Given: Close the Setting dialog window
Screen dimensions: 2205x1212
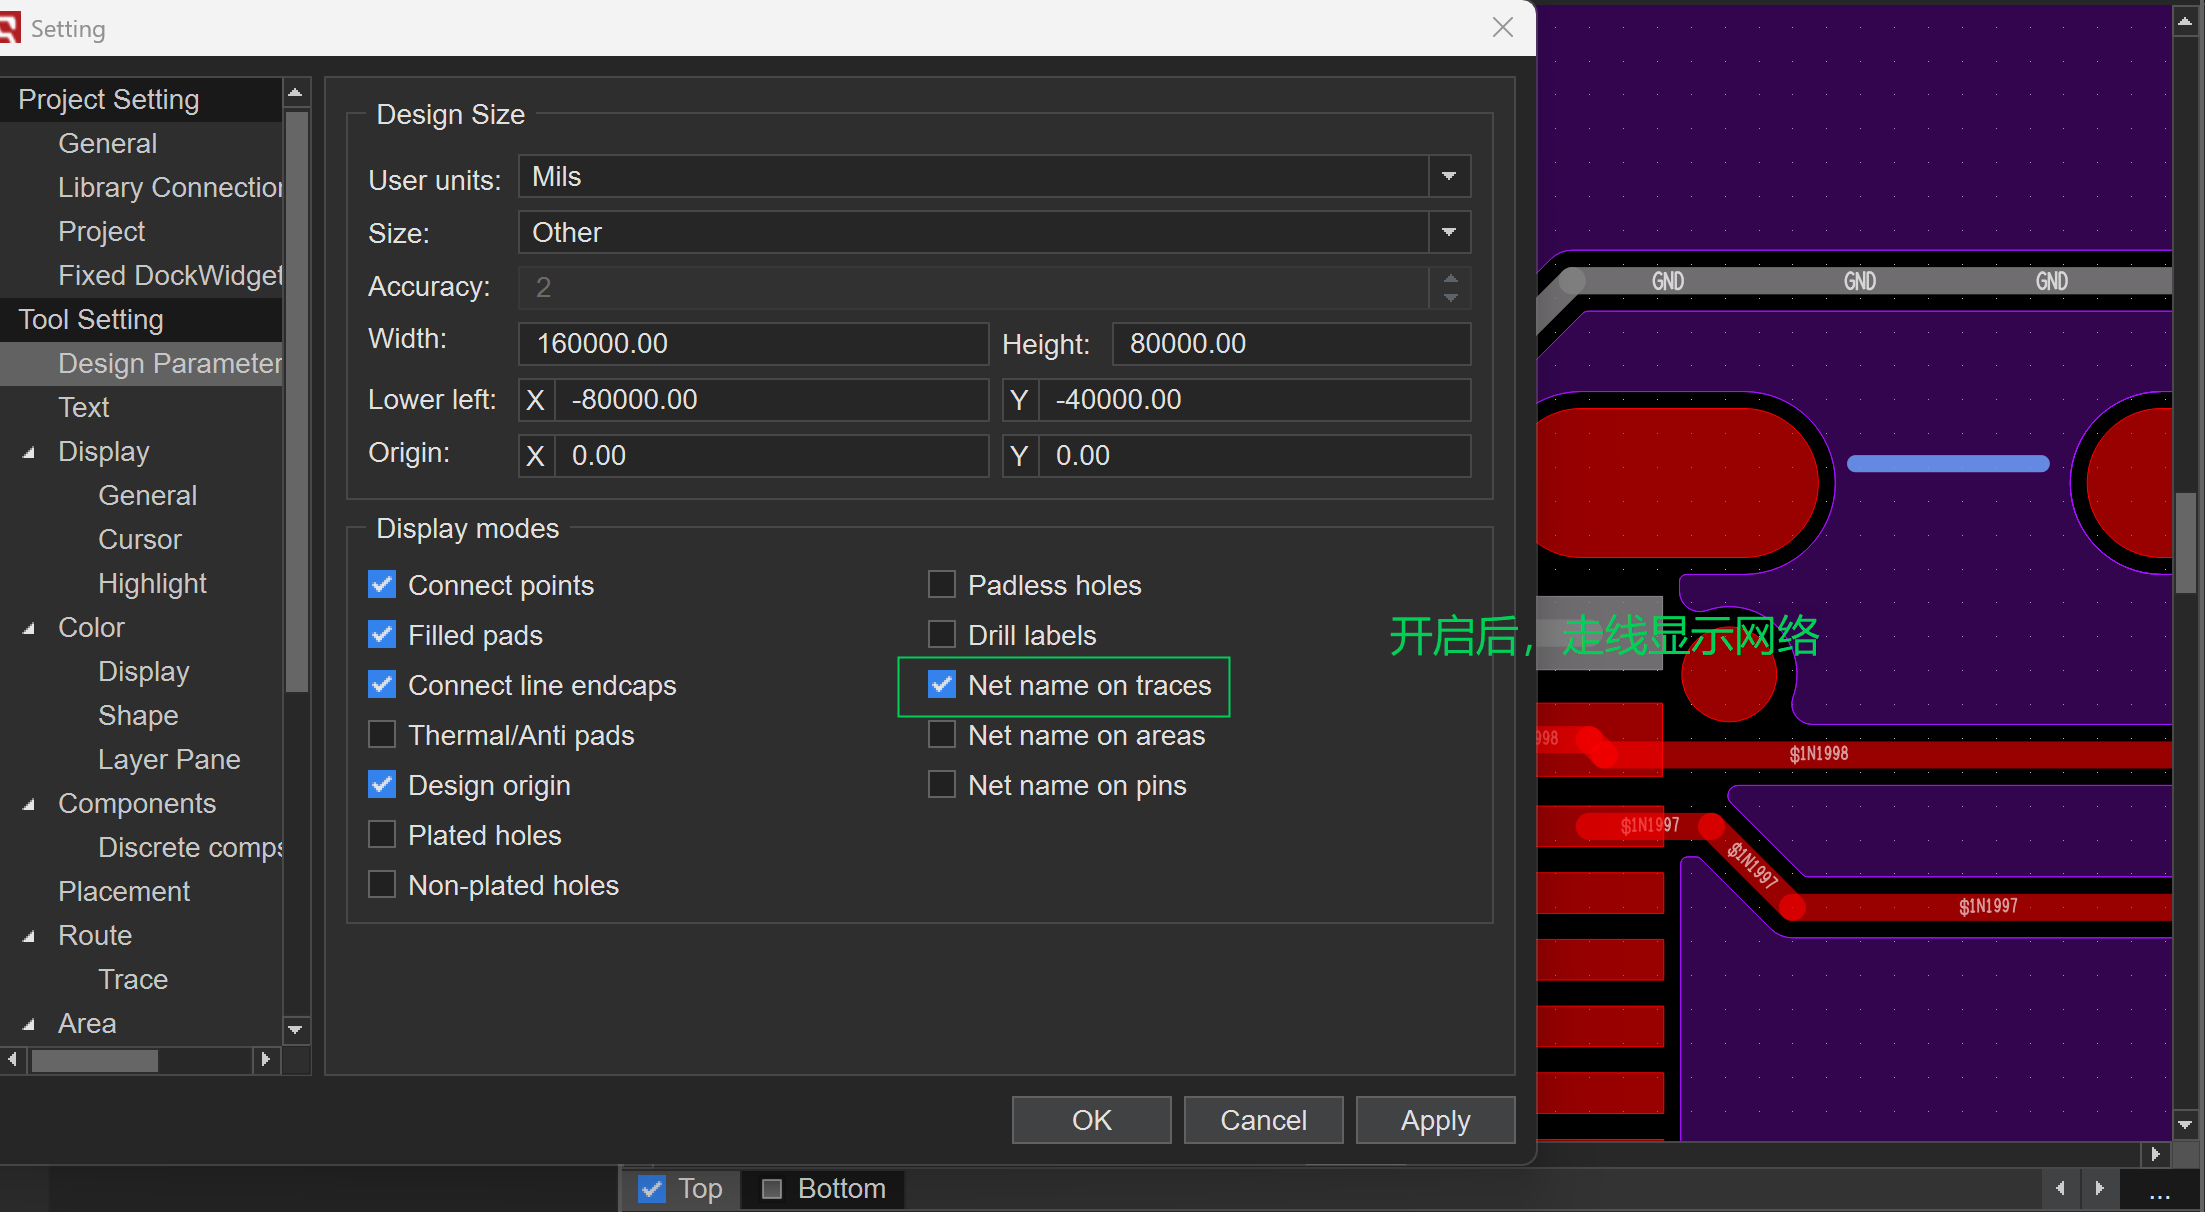Looking at the screenshot, I should (1502, 28).
